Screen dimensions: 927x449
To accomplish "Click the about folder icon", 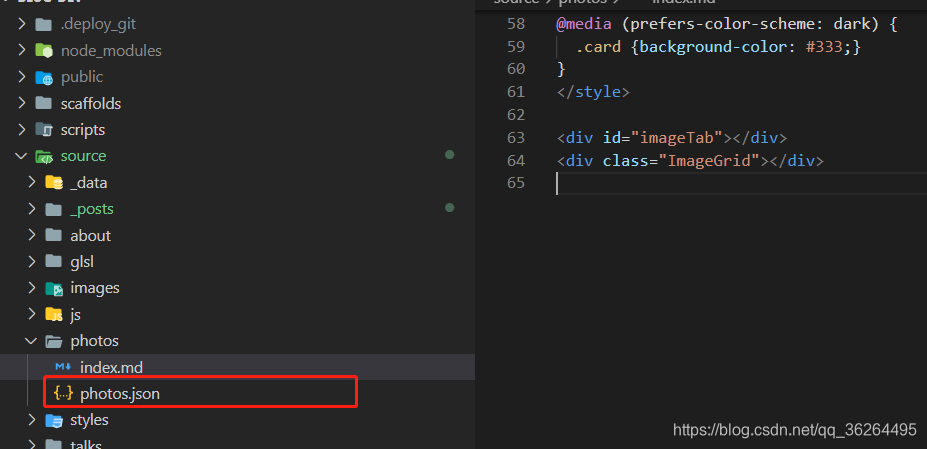I will pos(54,235).
